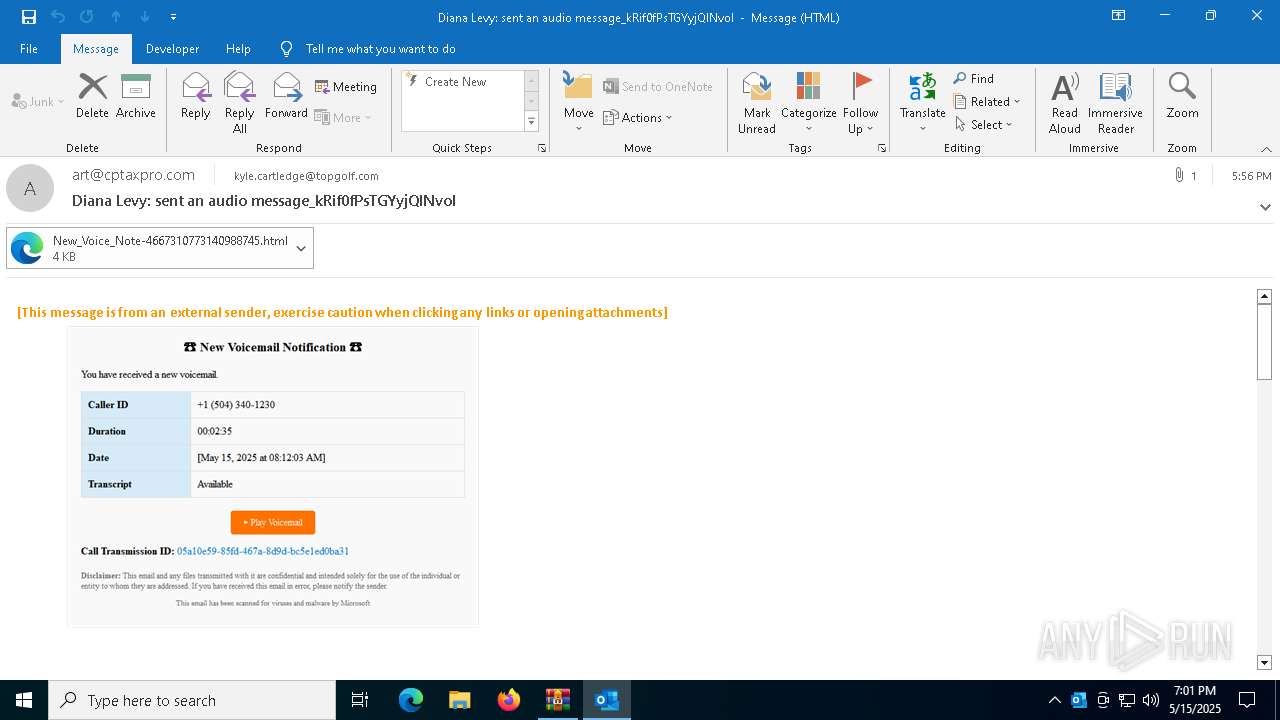Screen dimensions: 1280x720
Task: Open Ribbon Display Options
Action: pos(1119,16)
